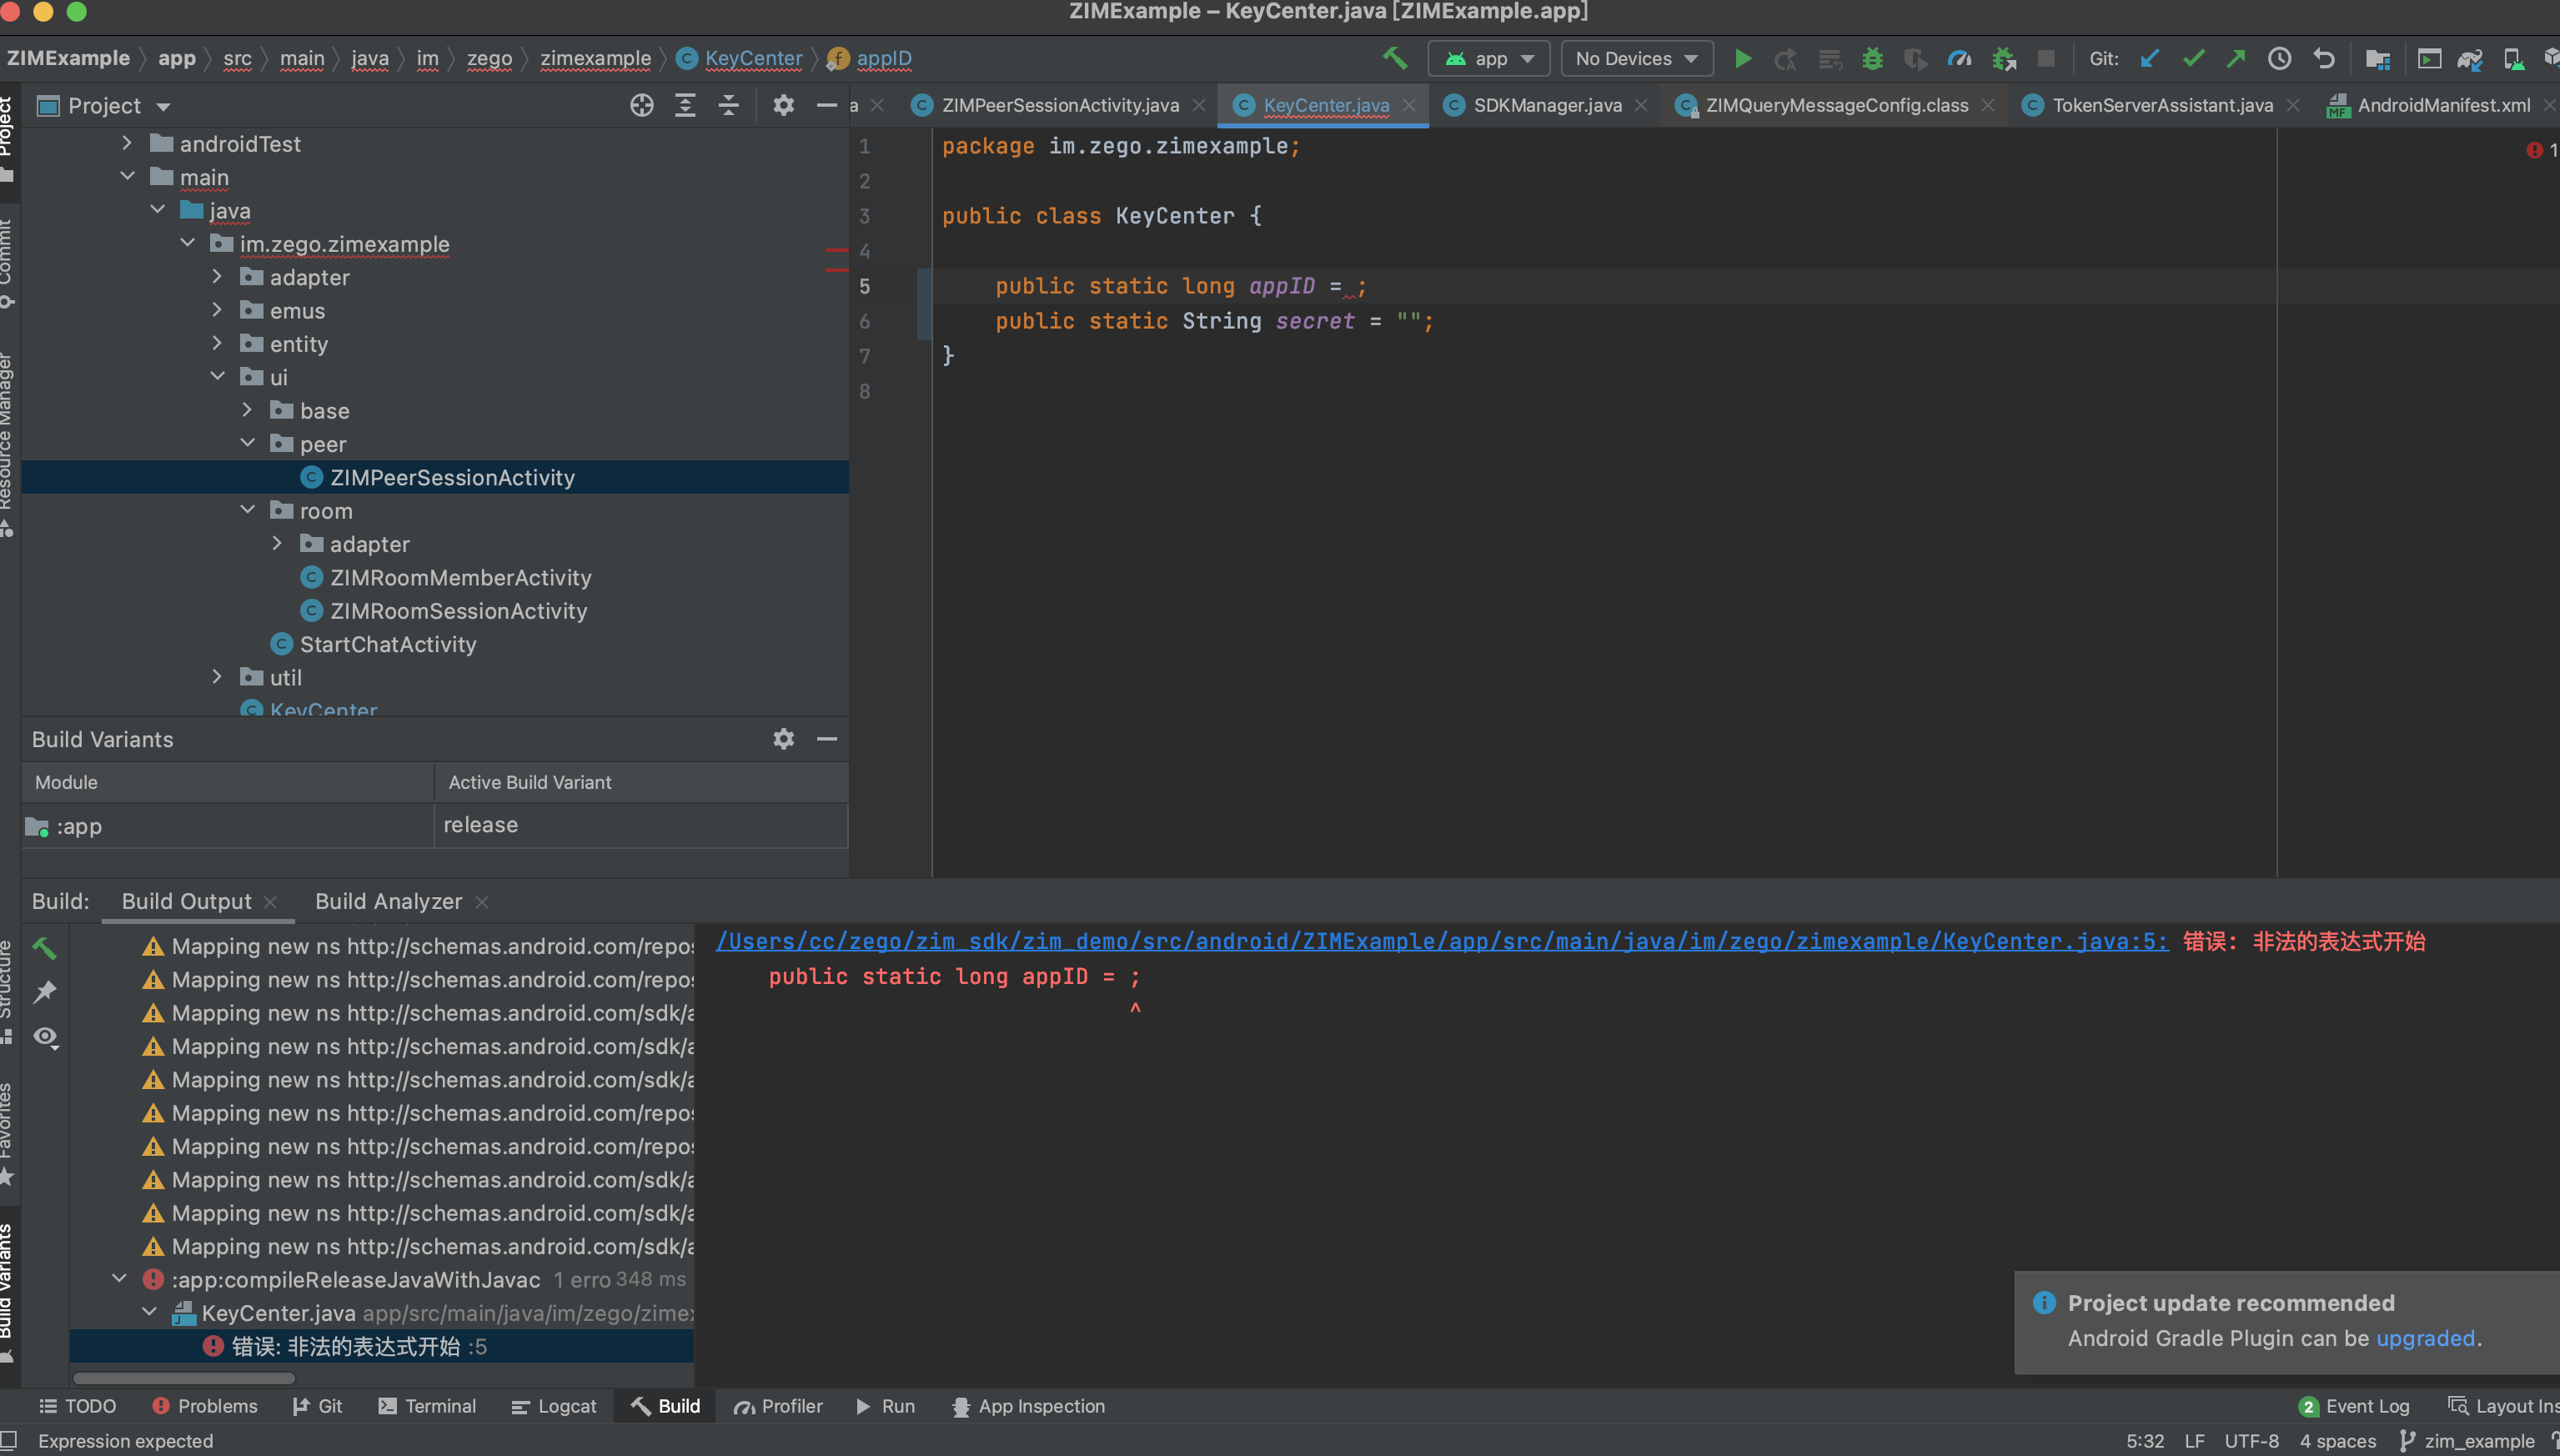Viewport: 2560px width, 1456px height.
Task: Select StartChatActivity in project tree
Action: coord(388,644)
